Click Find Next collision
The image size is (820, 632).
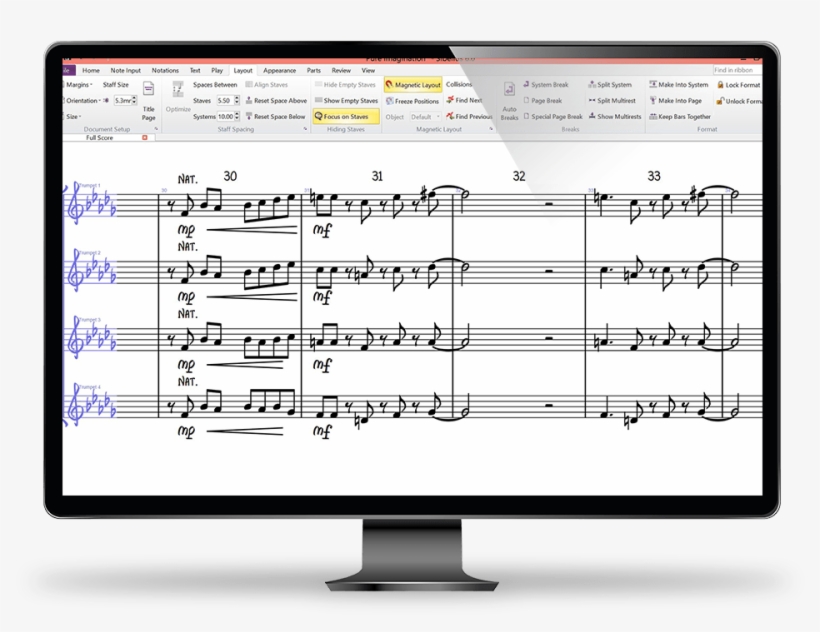point(464,100)
